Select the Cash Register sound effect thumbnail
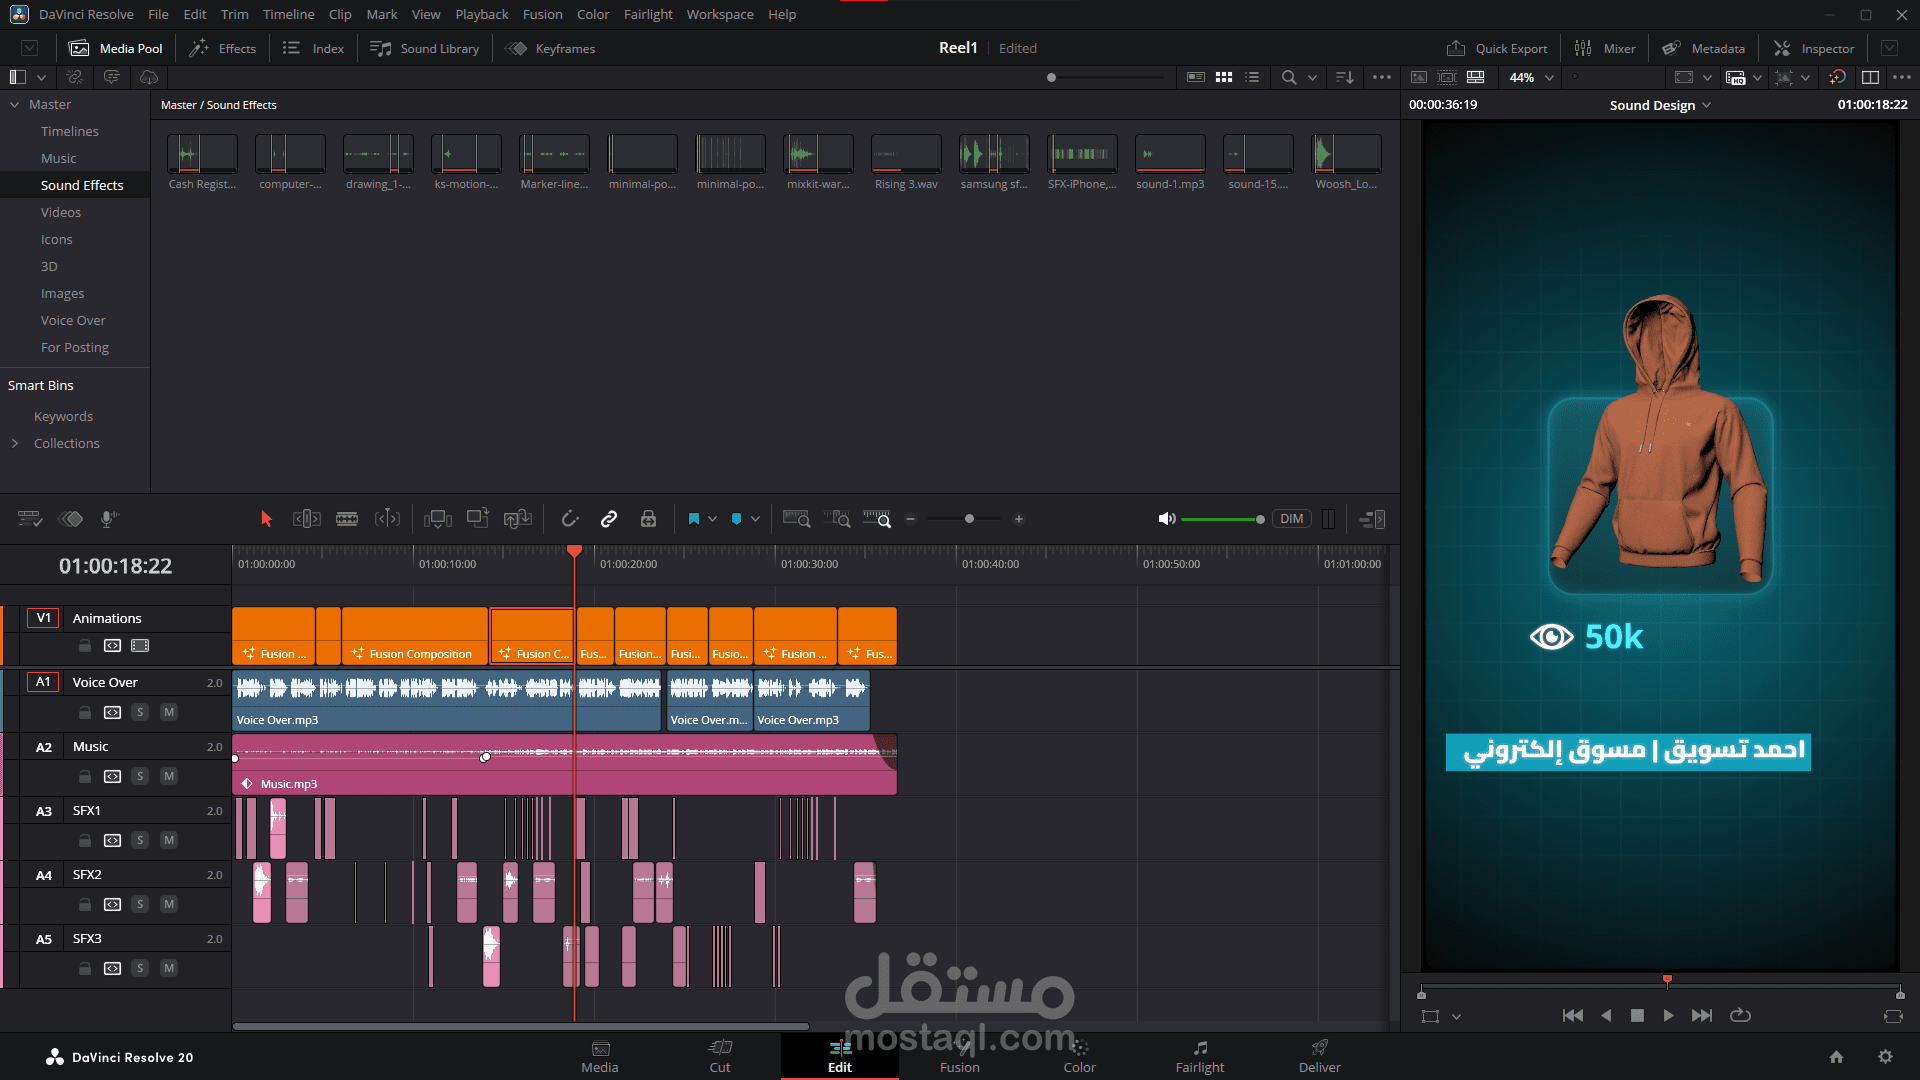1920x1080 pixels. click(202, 156)
